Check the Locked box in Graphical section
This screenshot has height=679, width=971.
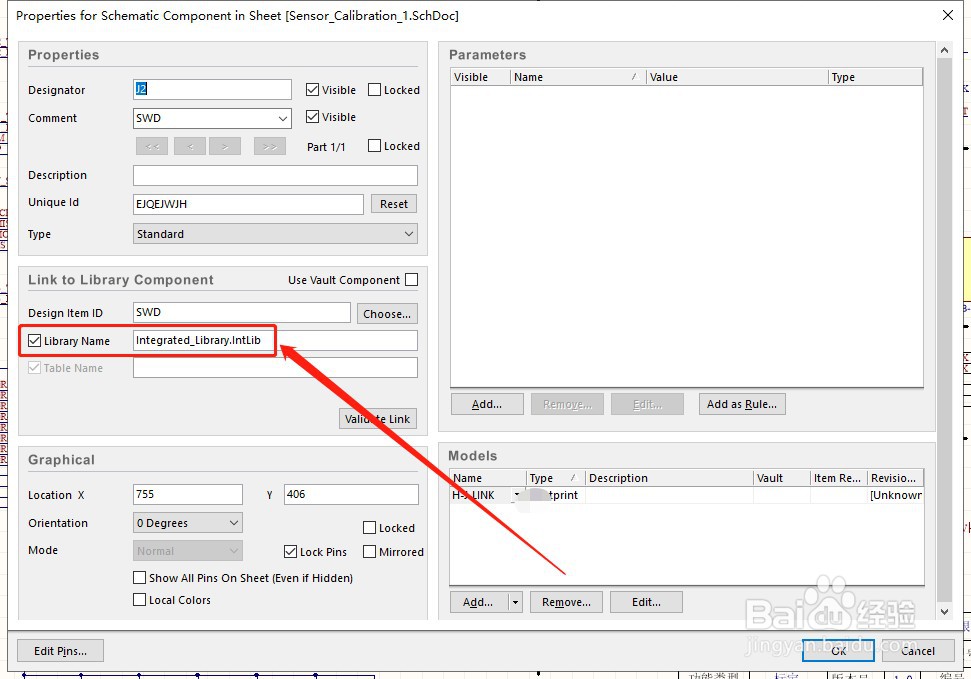369,528
